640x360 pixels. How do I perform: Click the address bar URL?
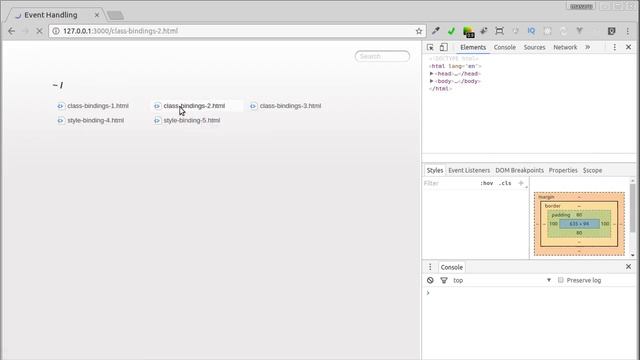pyautogui.click(x=120, y=31)
